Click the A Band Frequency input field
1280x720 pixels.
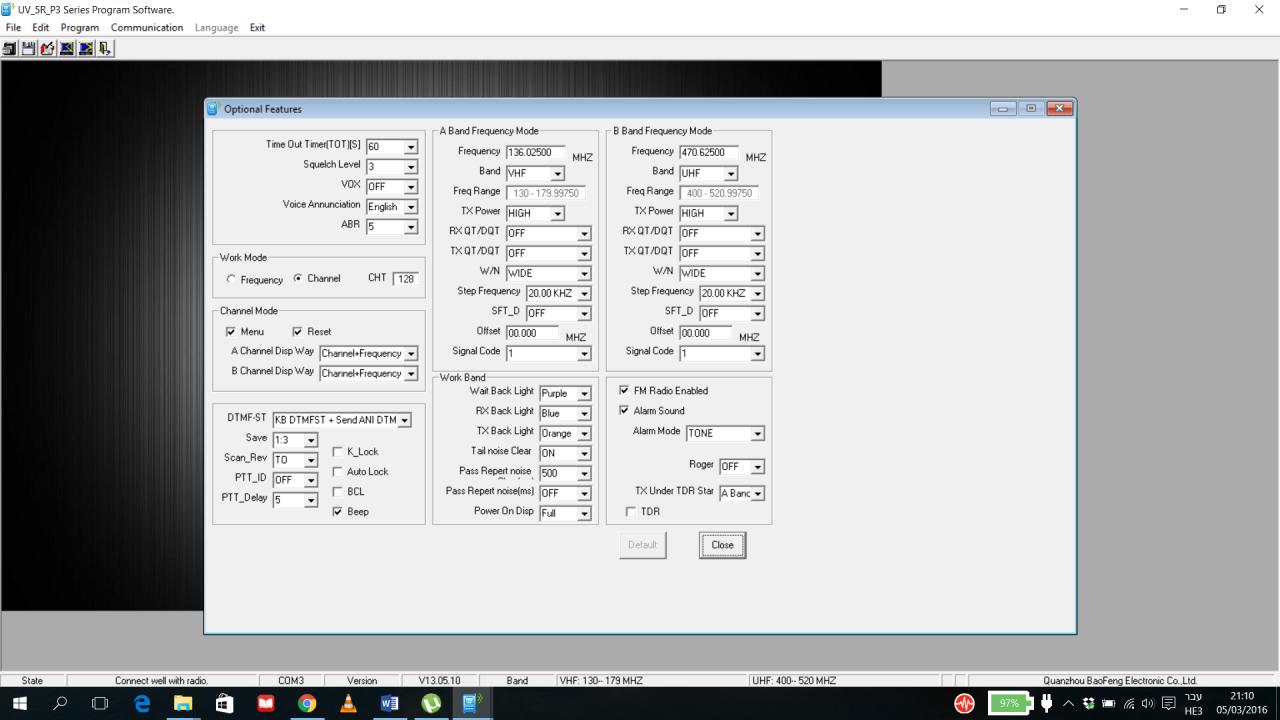click(x=535, y=153)
